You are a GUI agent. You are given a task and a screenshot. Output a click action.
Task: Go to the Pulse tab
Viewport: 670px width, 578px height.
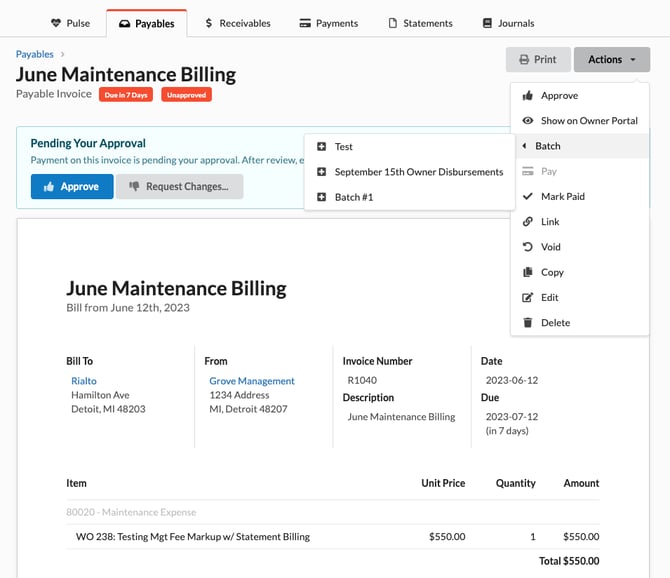70,23
